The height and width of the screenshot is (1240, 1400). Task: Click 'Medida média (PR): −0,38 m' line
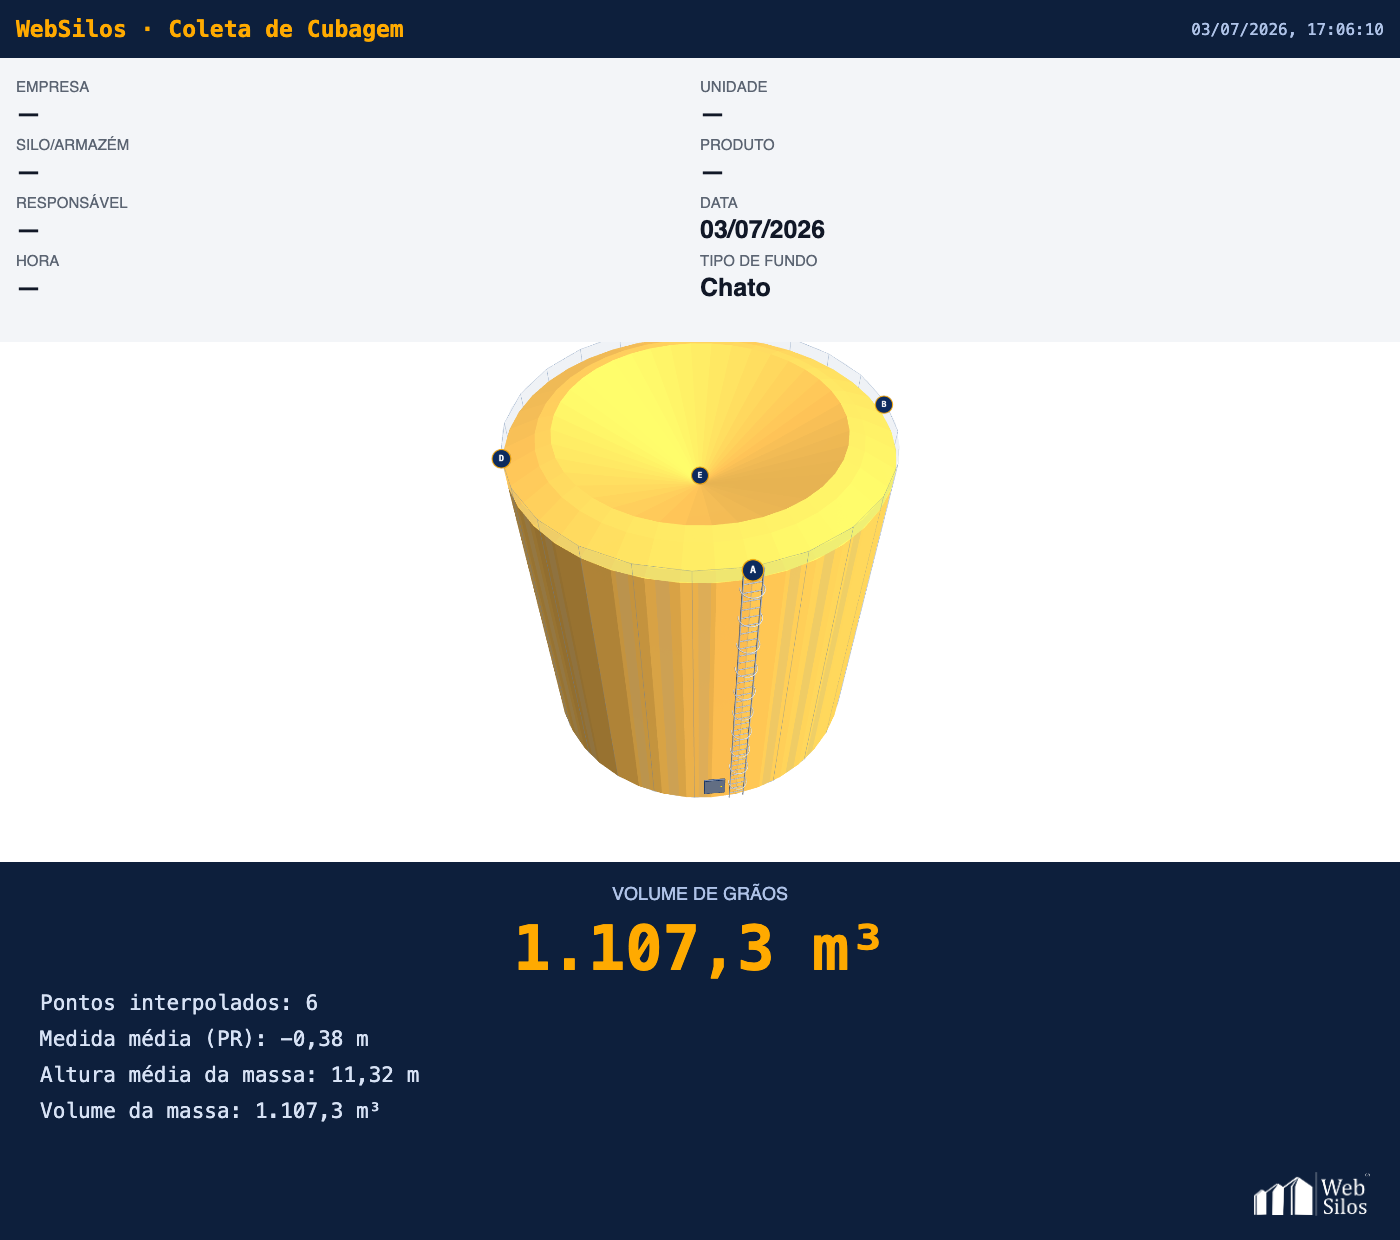pyautogui.click(x=204, y=1039)
